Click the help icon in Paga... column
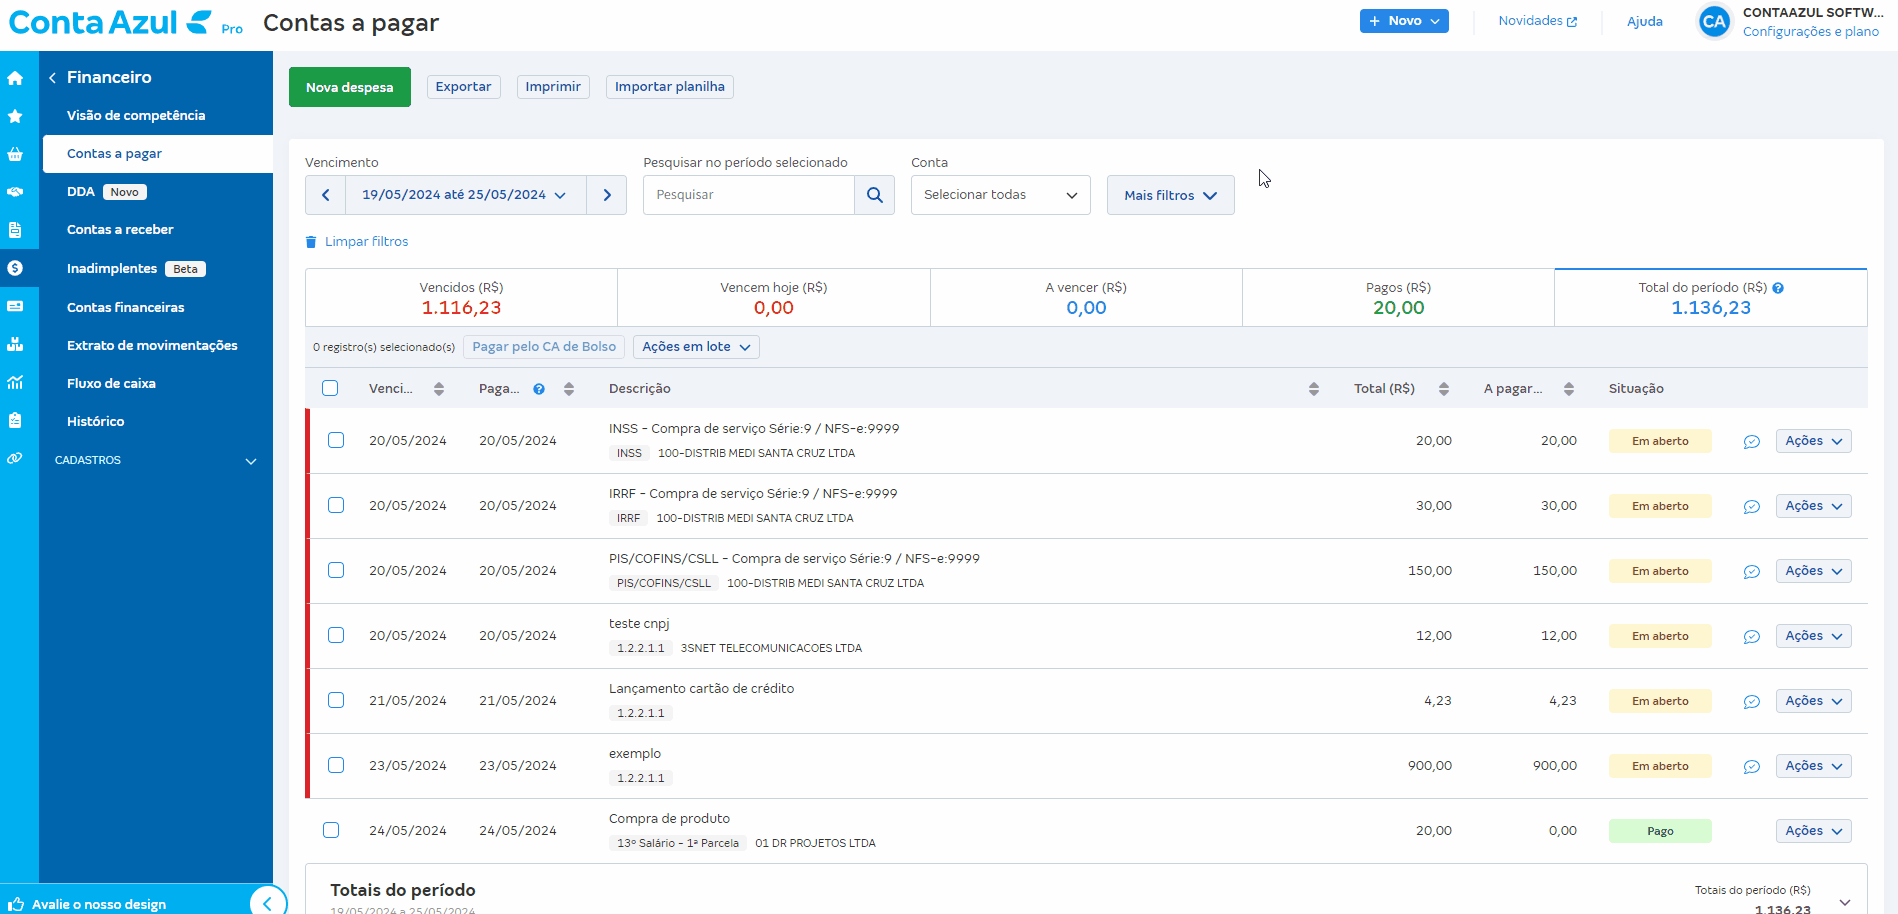The image size is (1898, 914). click(539, 389)
